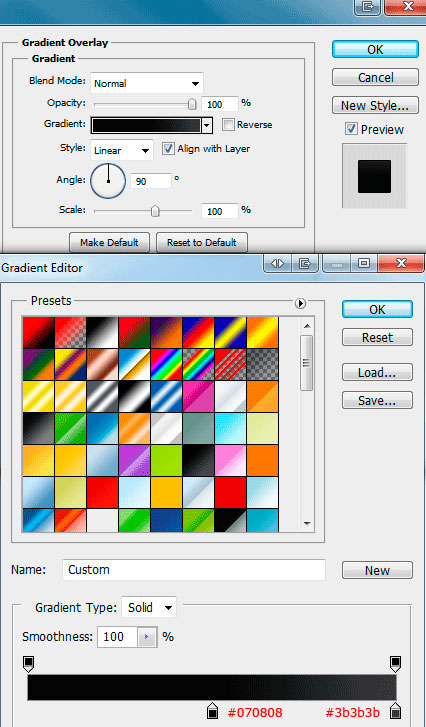Click the presets scrollbar down arrow
Screen dimensions: 426x727
click(x=306, y=524)
